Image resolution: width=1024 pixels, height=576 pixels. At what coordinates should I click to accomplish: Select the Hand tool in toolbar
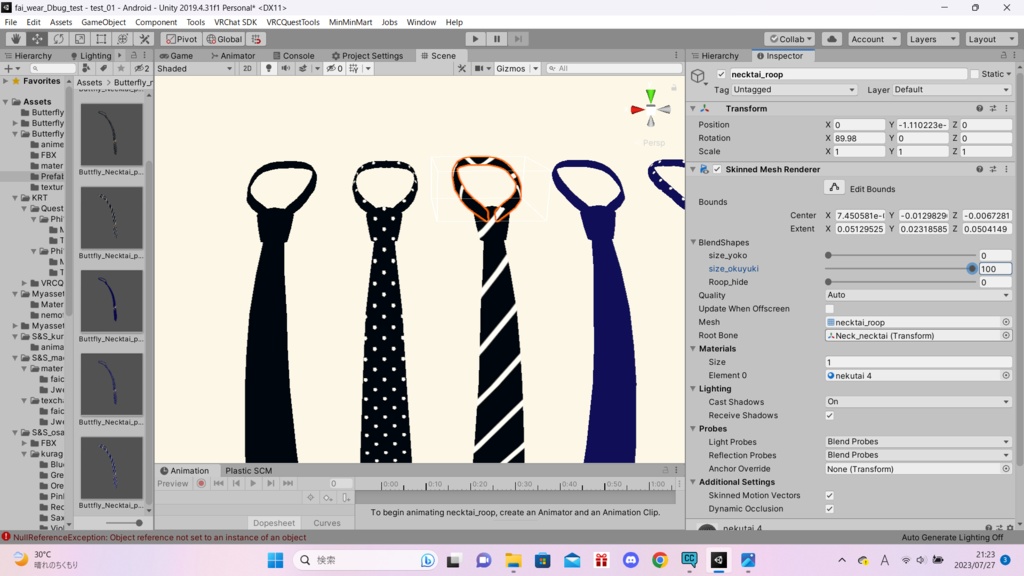tap(15, 39)
